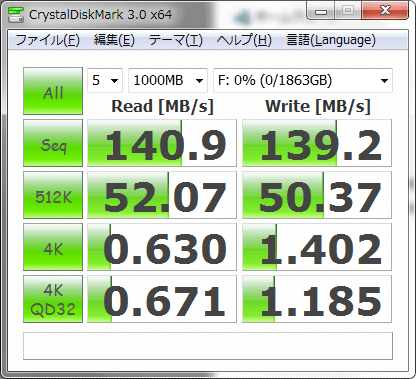
Task: Click the empty comment field at bottom
Action: click(208, 346)
